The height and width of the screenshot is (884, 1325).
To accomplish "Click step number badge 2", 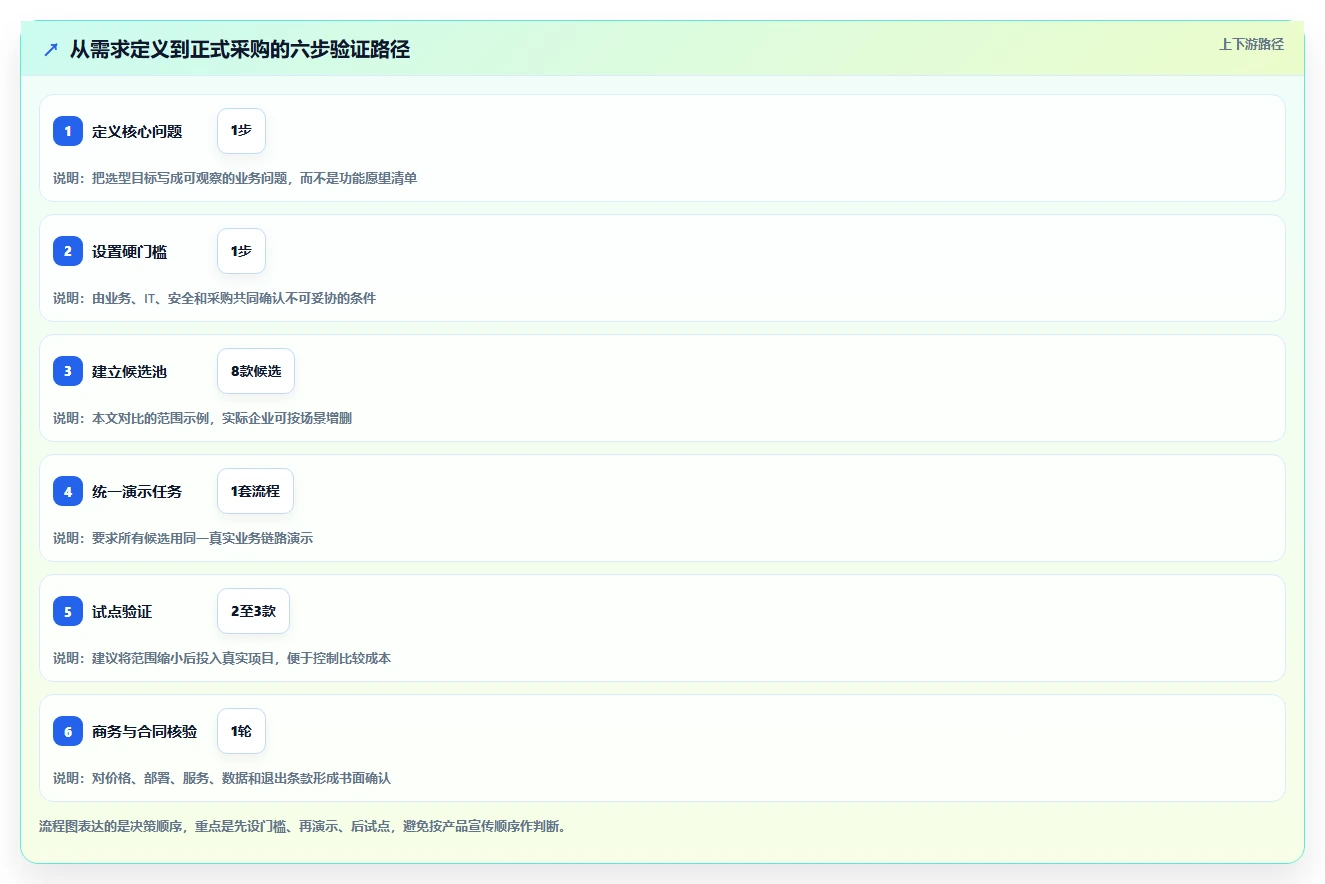I will pyautogui.click(x=68, y=251).
